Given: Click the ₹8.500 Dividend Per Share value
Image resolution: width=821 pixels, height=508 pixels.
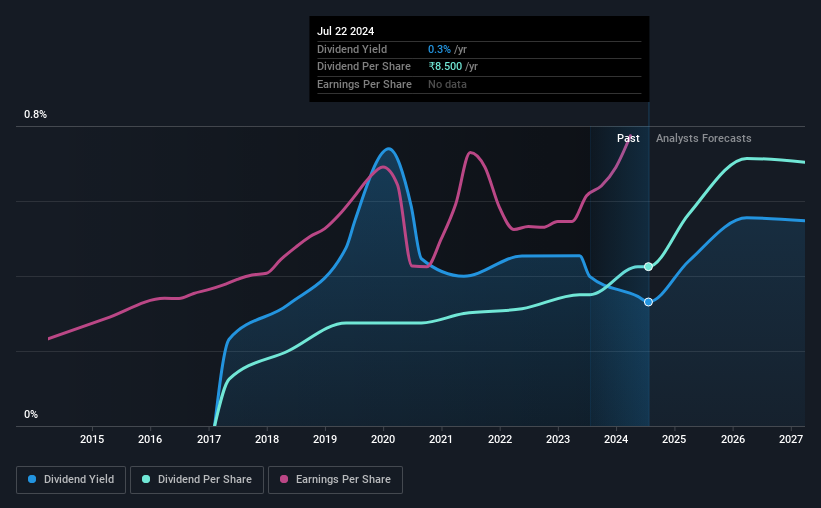Looking at the screenshot, I should pos(445,67).
